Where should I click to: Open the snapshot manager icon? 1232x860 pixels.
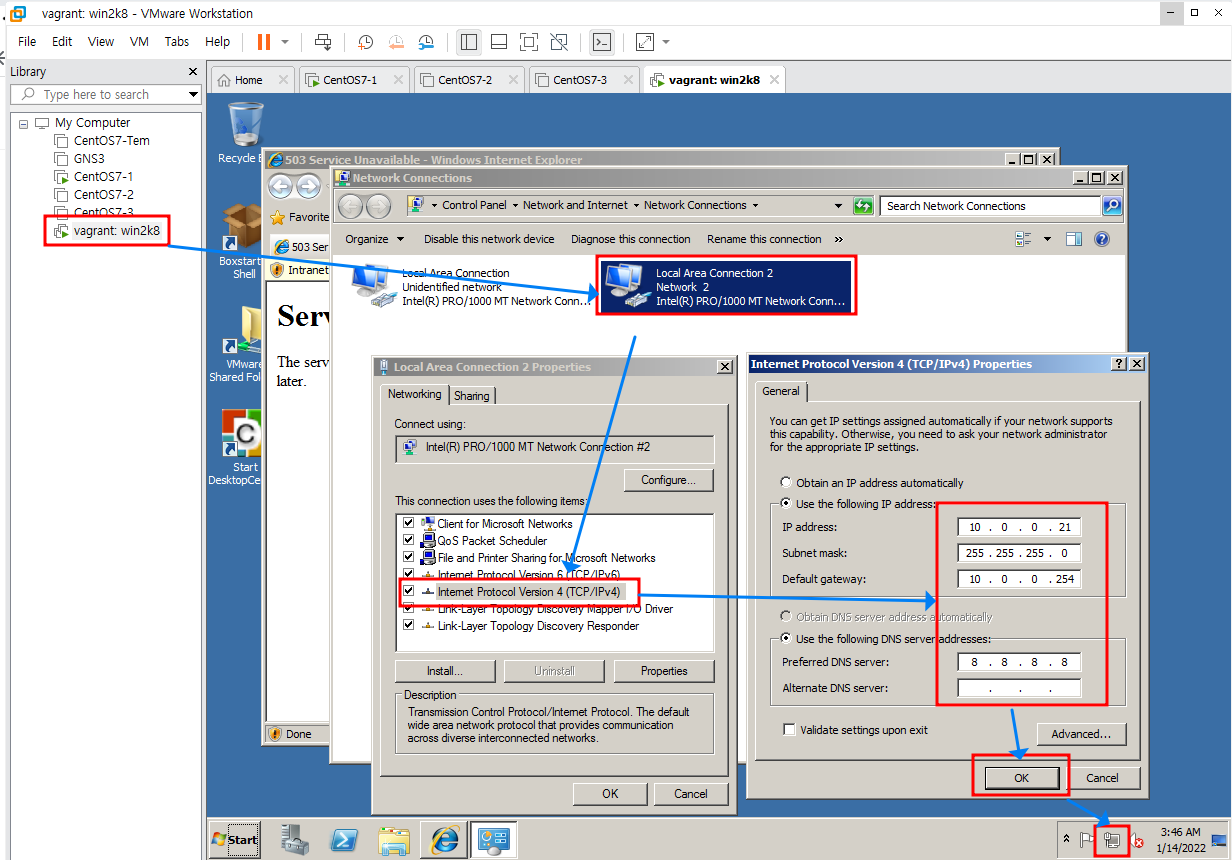pos(427,42)
